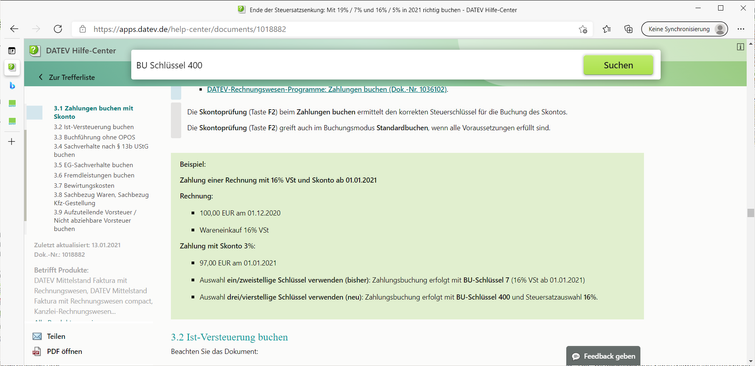
Task: Click the DATEV Hilfe-Center question-mark logo
Action: [x=34, y=50]
